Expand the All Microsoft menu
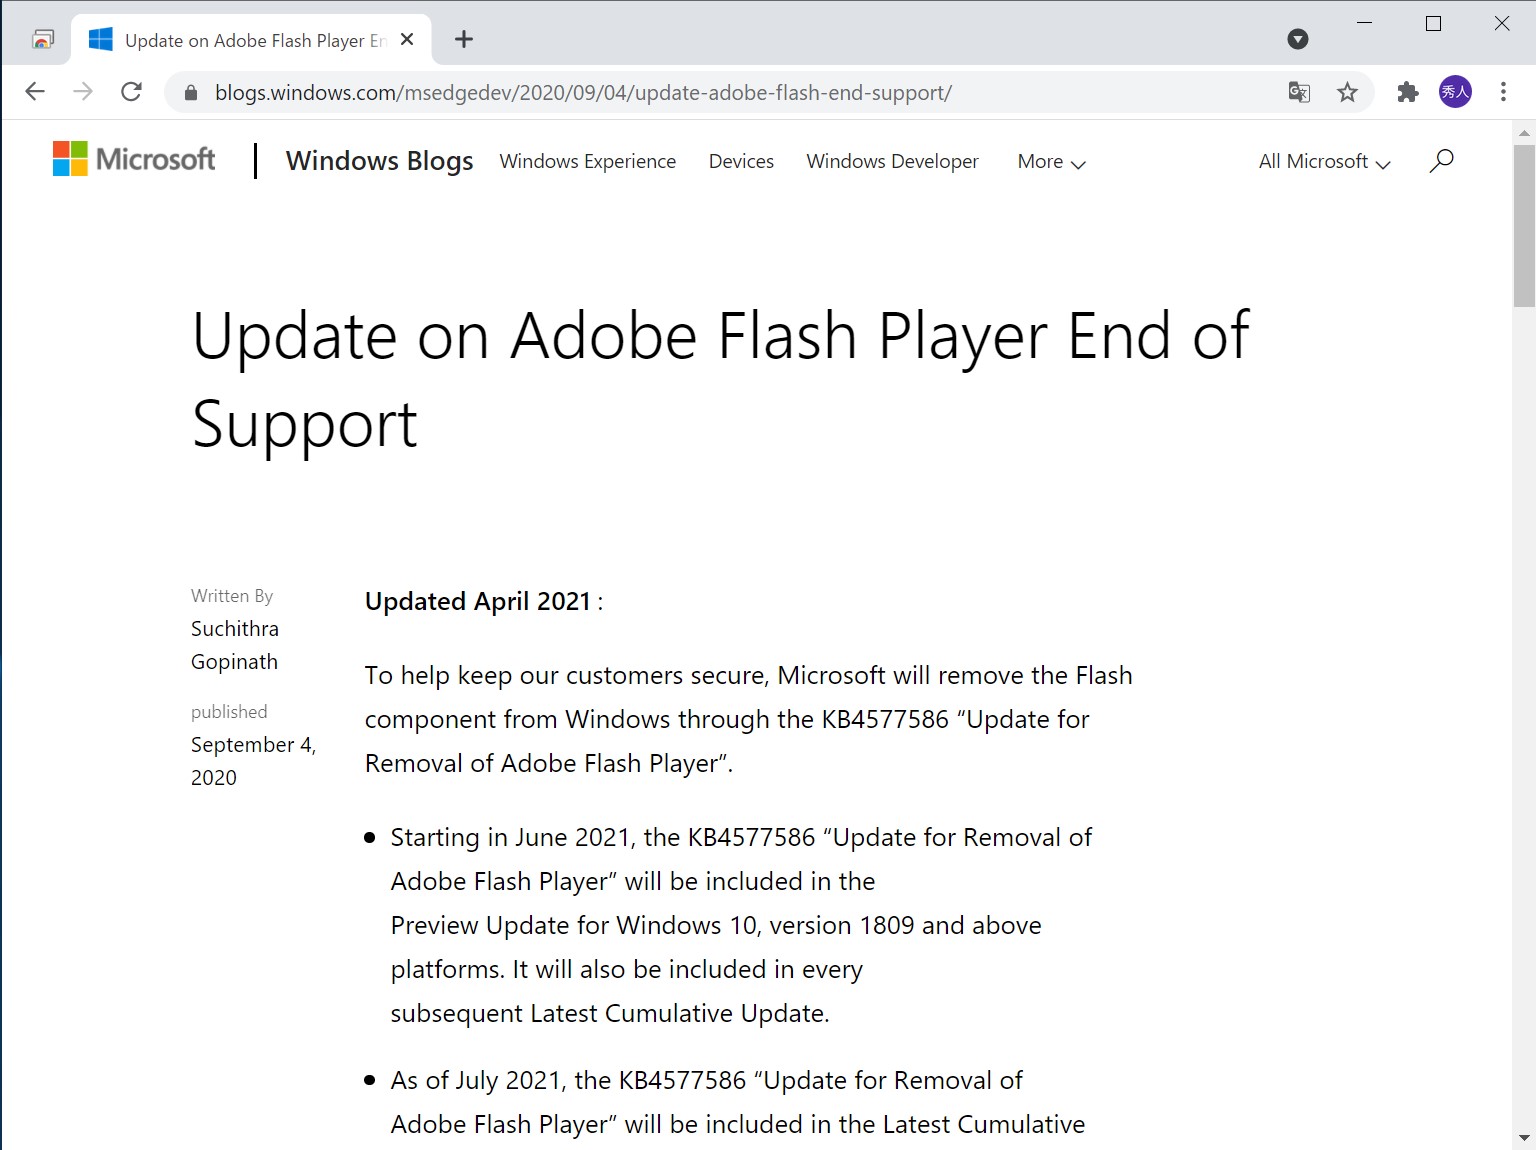 click(1325, 162)
